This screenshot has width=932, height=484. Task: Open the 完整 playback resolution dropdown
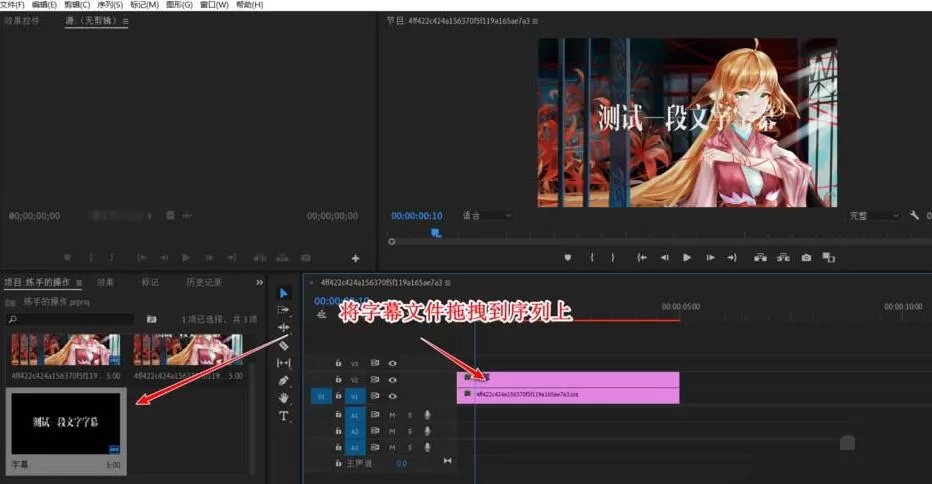point(873,215)
